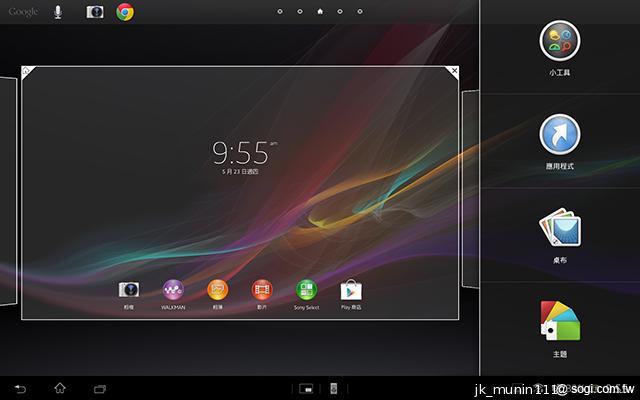Launch Chrome from the top bar
Screen dimensions: 640x400
click(x=125, y=12)
